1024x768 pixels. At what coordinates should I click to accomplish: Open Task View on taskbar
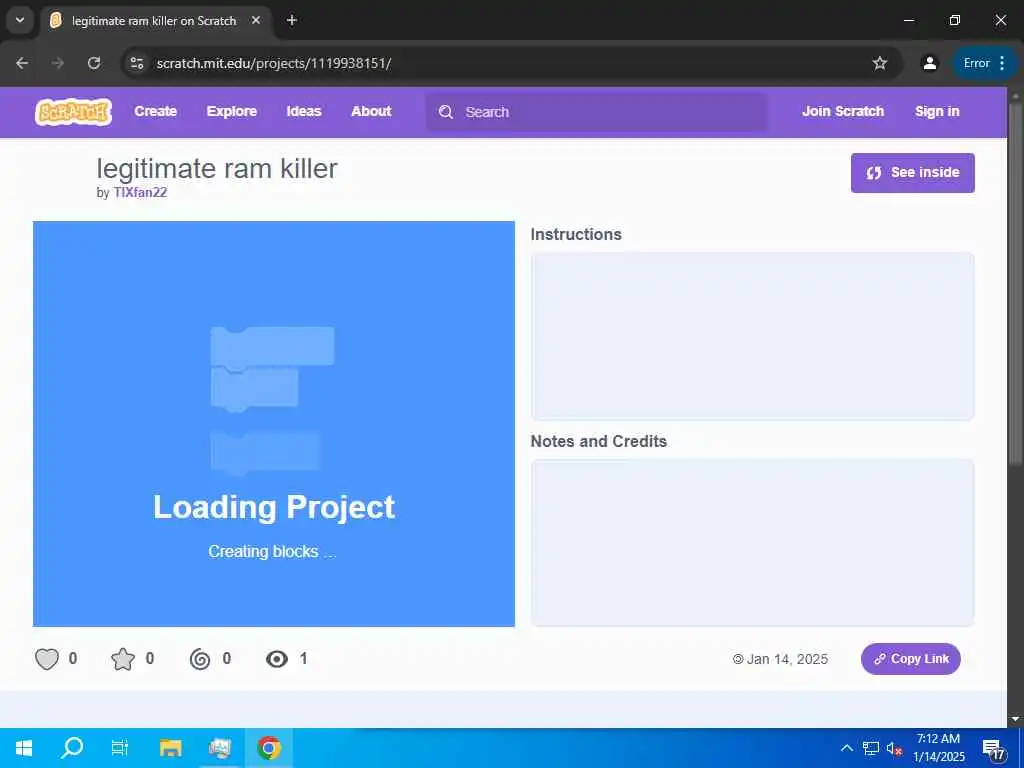click(120, 748)
